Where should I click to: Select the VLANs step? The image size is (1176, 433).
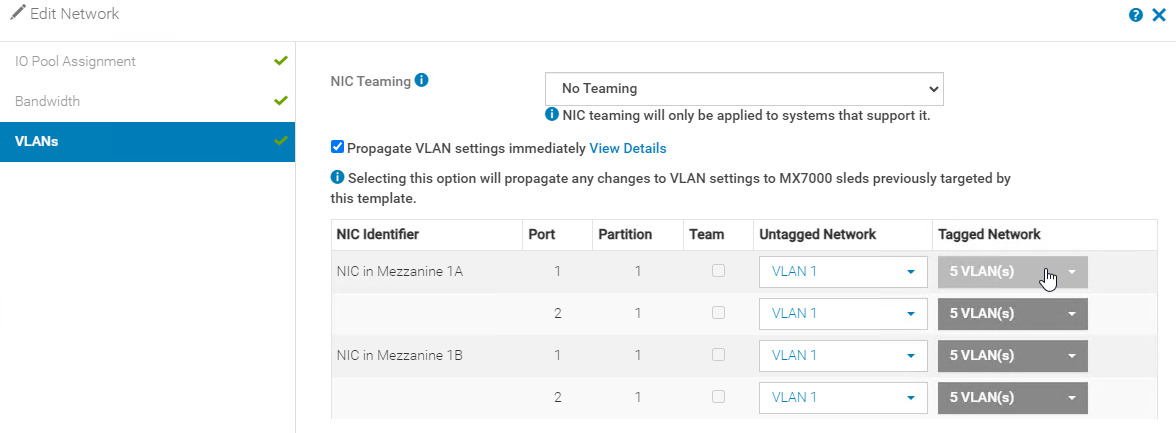(x=37, y=141)
